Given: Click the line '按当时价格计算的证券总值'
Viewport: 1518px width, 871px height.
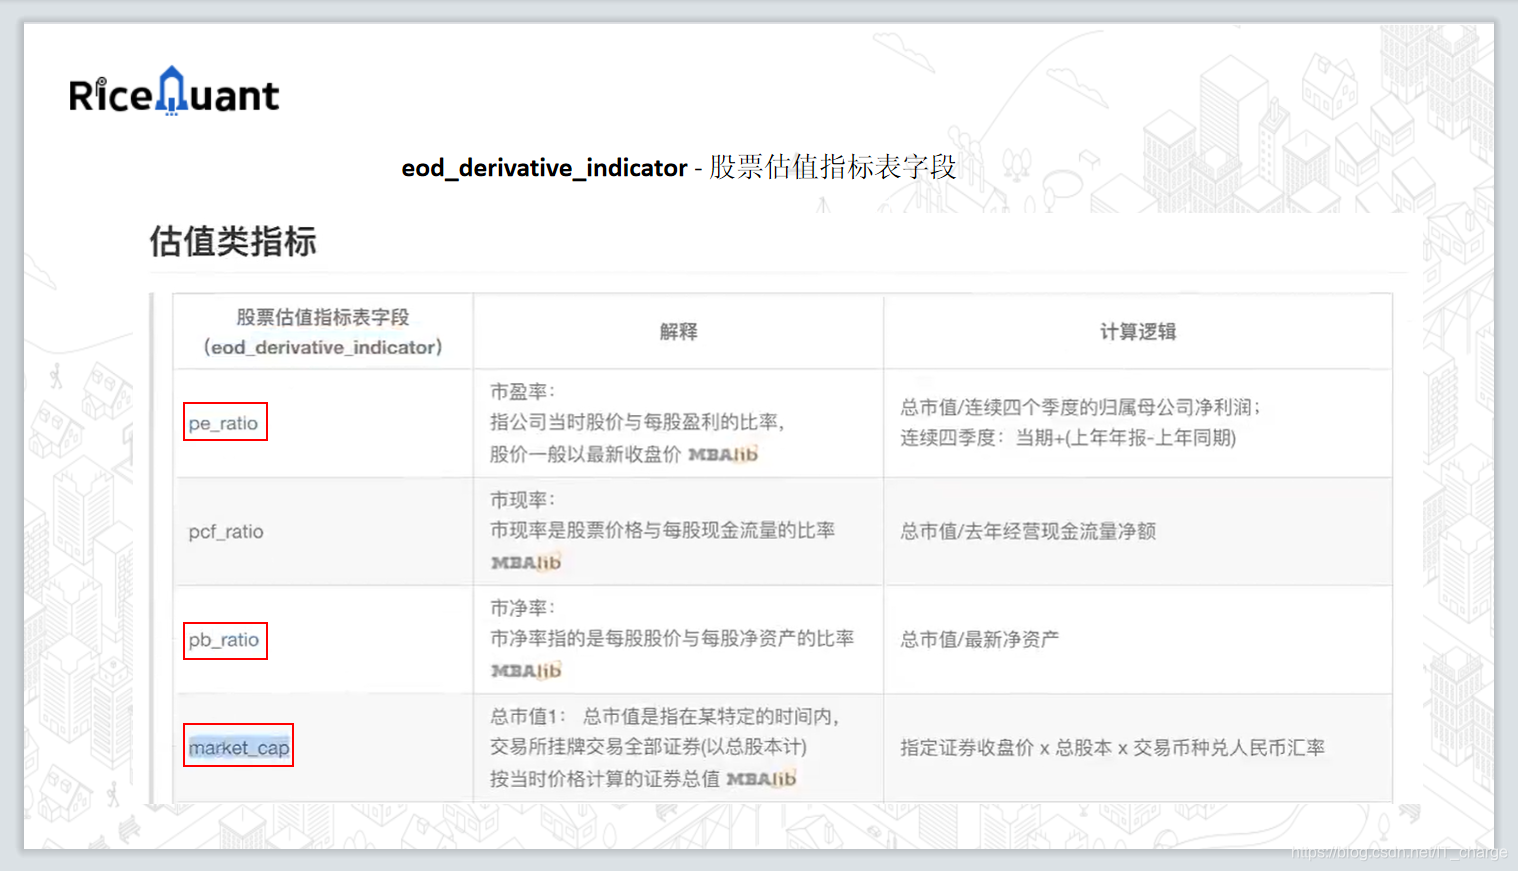Looking at the screenshot, I should point(605,778).
